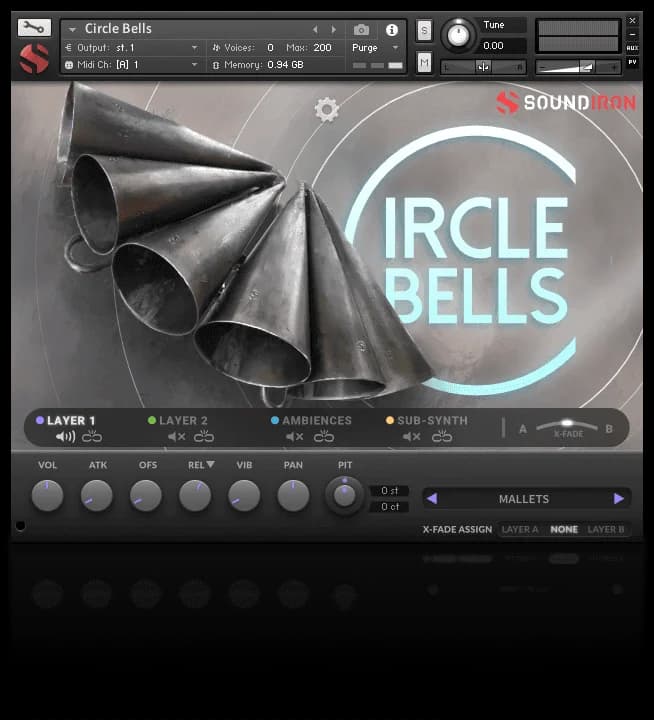Click the 0 ct cents field

tap(389, 506)
